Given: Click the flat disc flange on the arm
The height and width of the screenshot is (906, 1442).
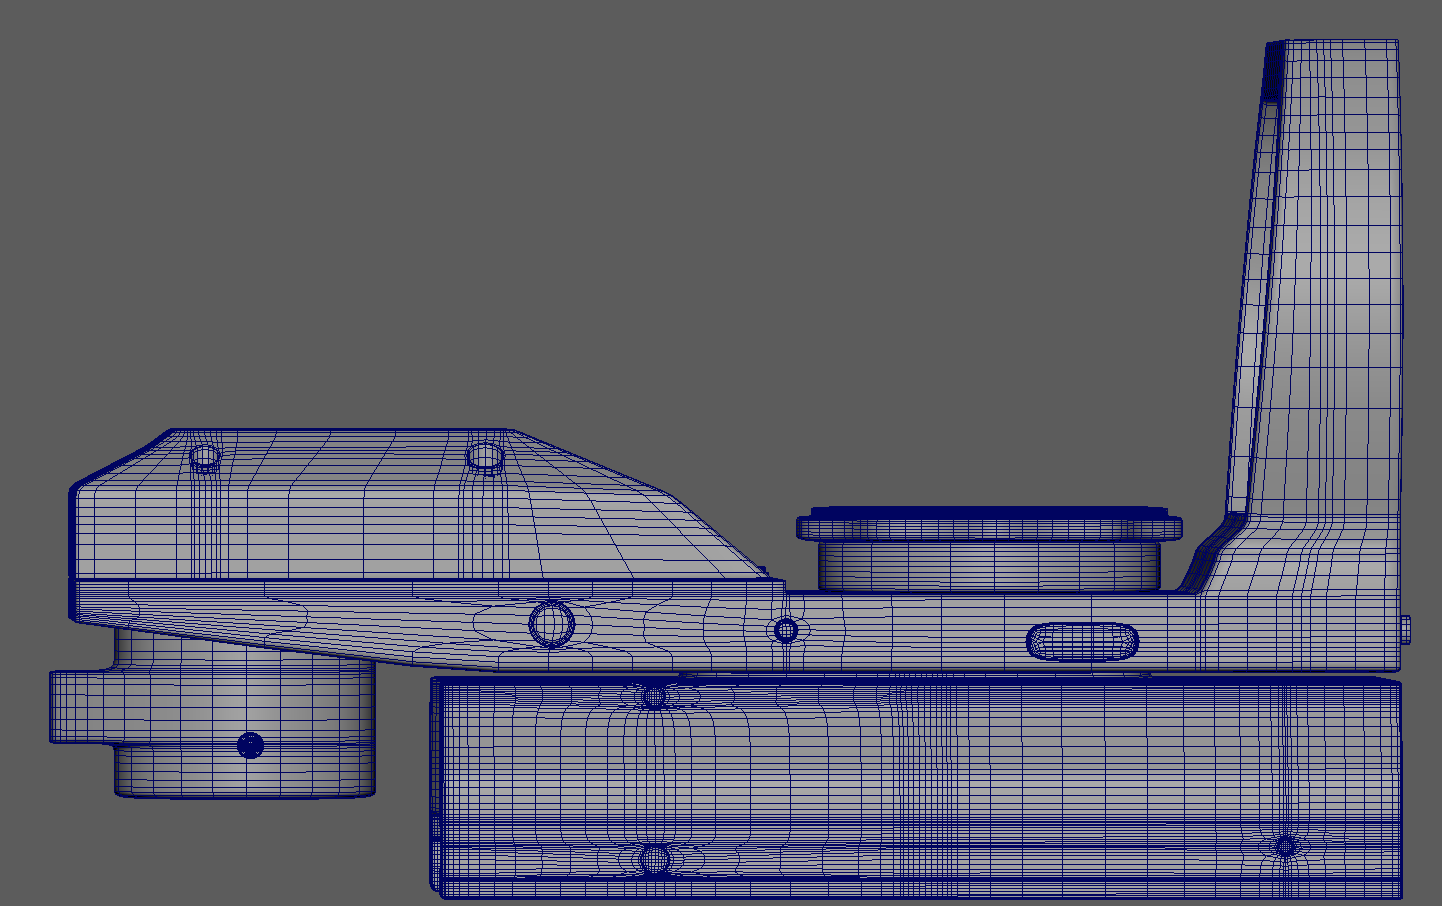Looking at the screenshot, I should tap(988, 527).
